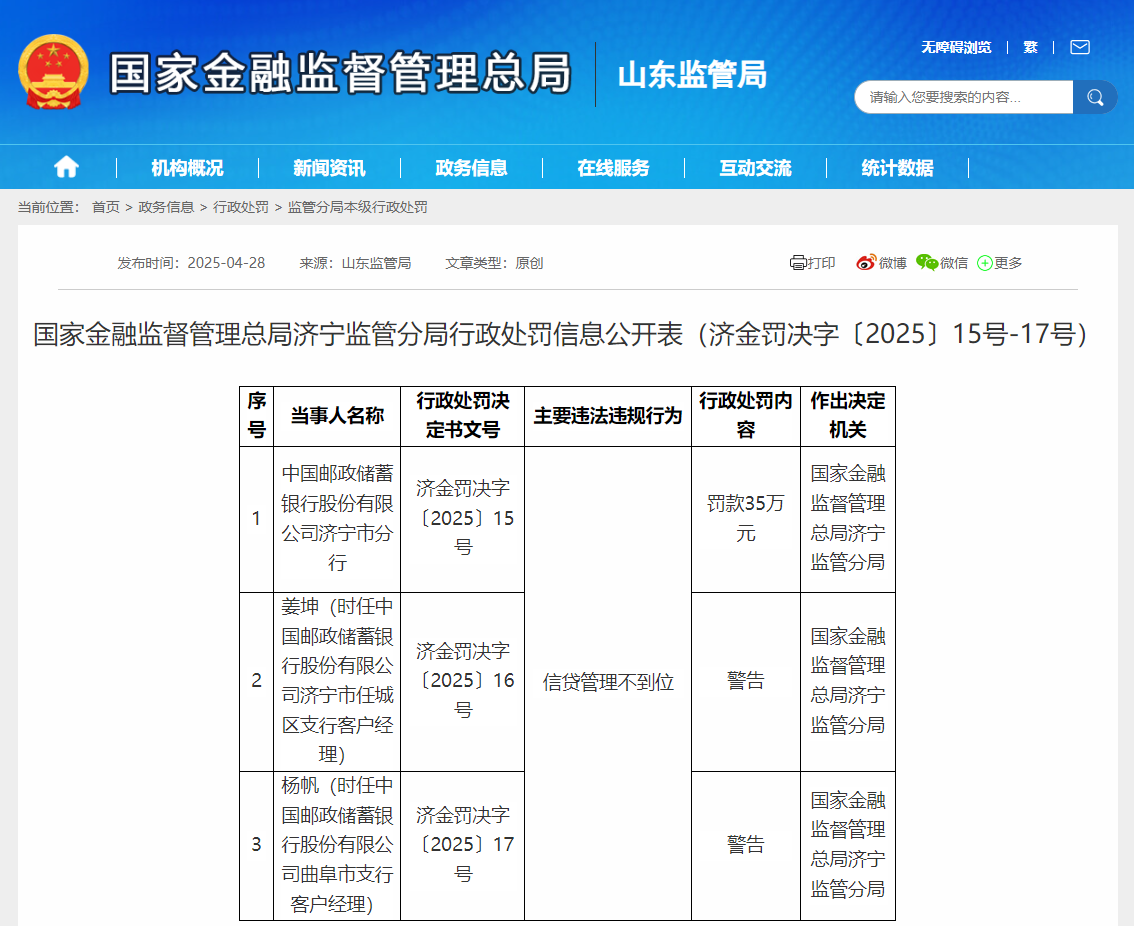1134x927 pixels.
Task: Click the national emblem logo
Action: point(54,72)
